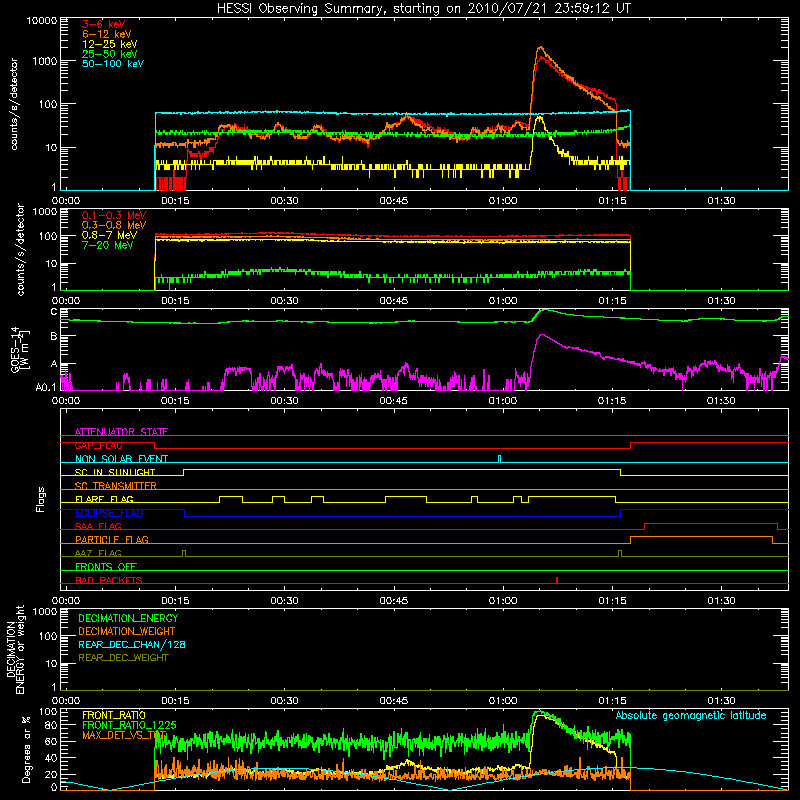Image resolution: width=800 pixels, height=800 pixels.
Task: Click the SC_IN_SUNLIGHT flag label
Action: [x=115, y=472]
